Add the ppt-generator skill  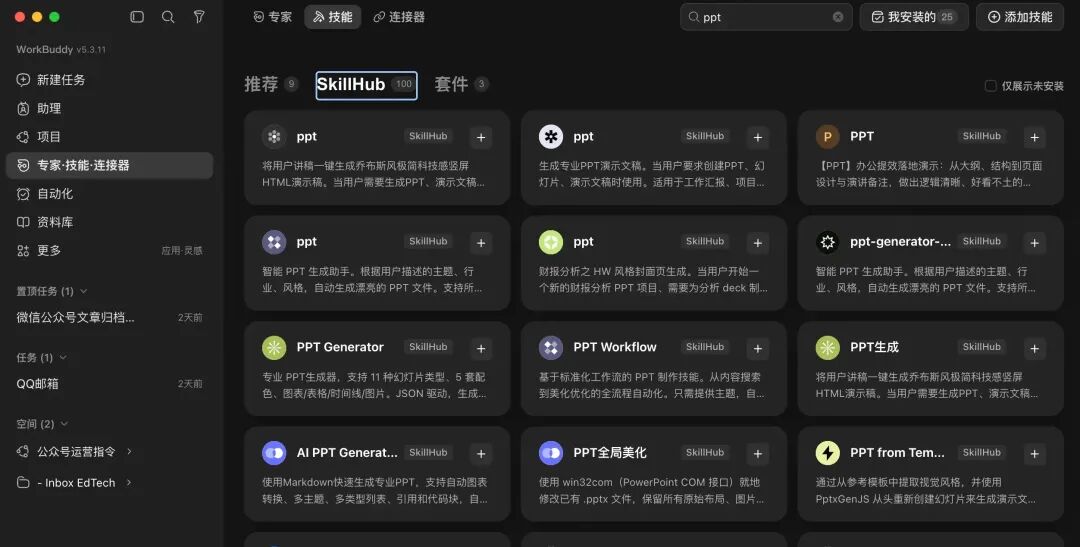point(1035,242)
